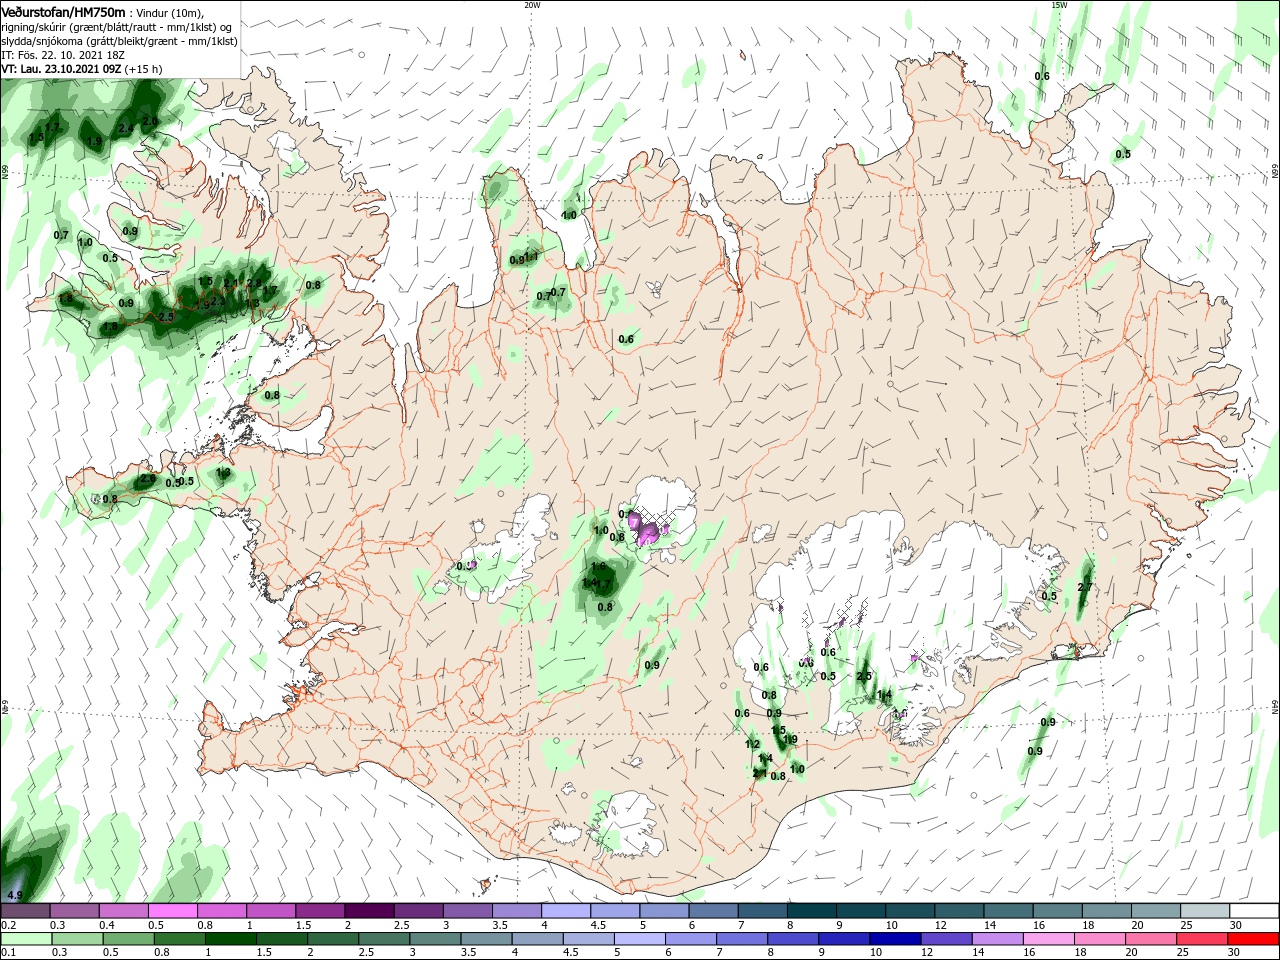Select the dark teal 8 snow legend swatch
1280x960 pixels.
pyautogui.click(x=811, y=911)
